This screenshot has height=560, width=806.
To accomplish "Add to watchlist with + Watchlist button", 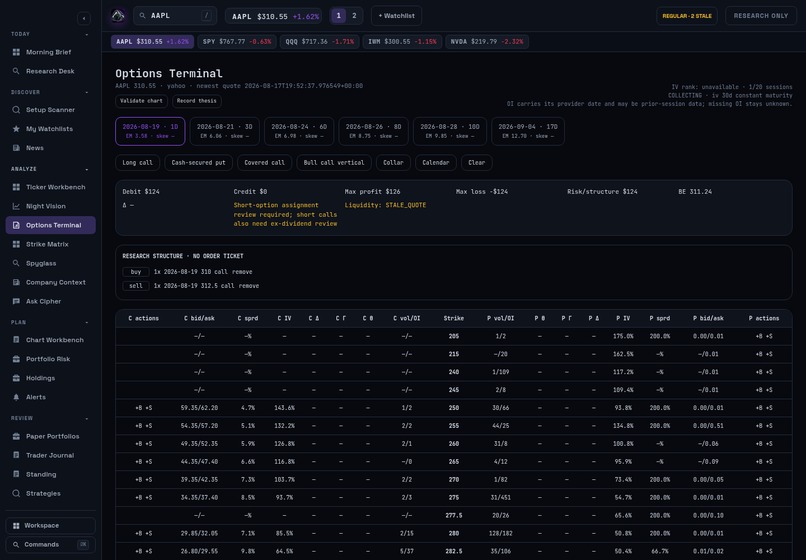I will point(396,16).
